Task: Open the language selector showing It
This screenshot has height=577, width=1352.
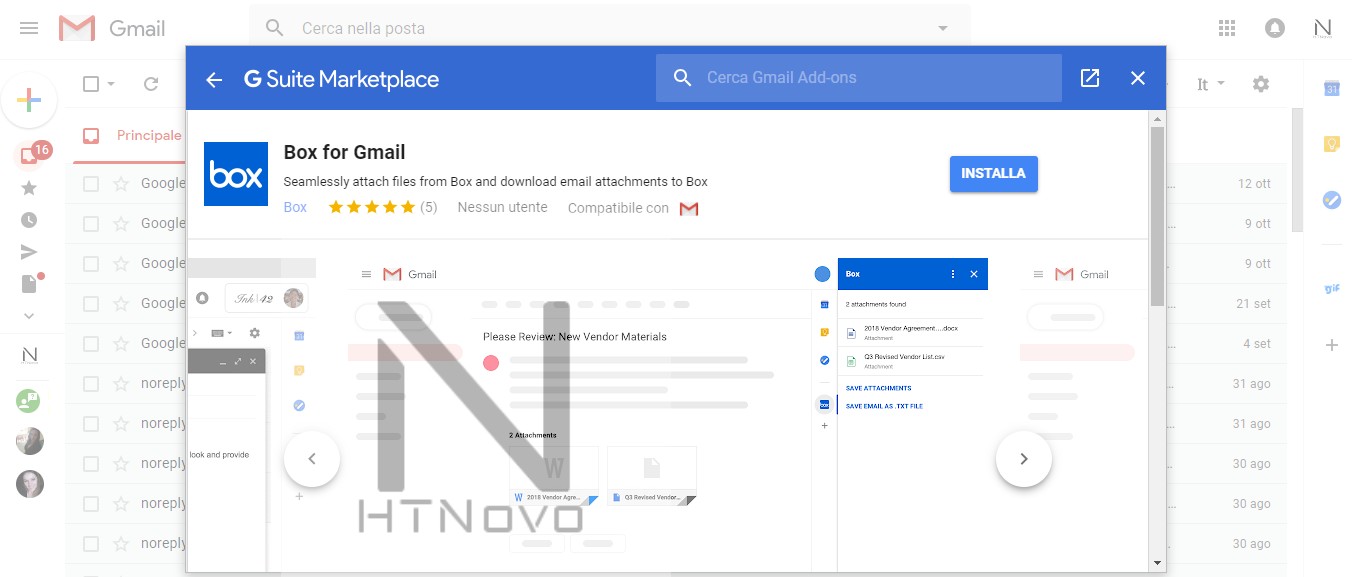Action: 1205,84
